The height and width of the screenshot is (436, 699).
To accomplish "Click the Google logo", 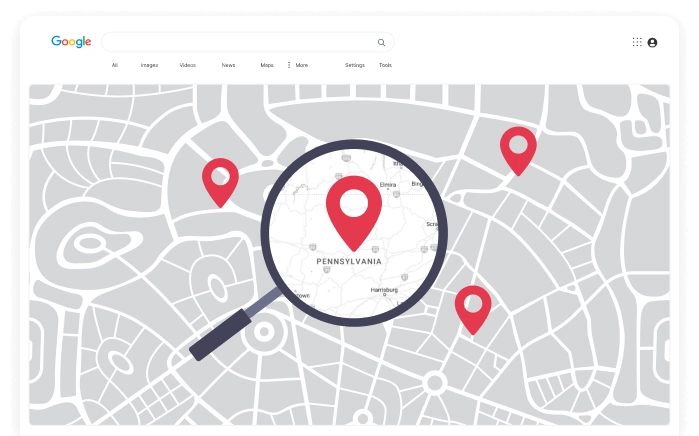I will 71,42.
